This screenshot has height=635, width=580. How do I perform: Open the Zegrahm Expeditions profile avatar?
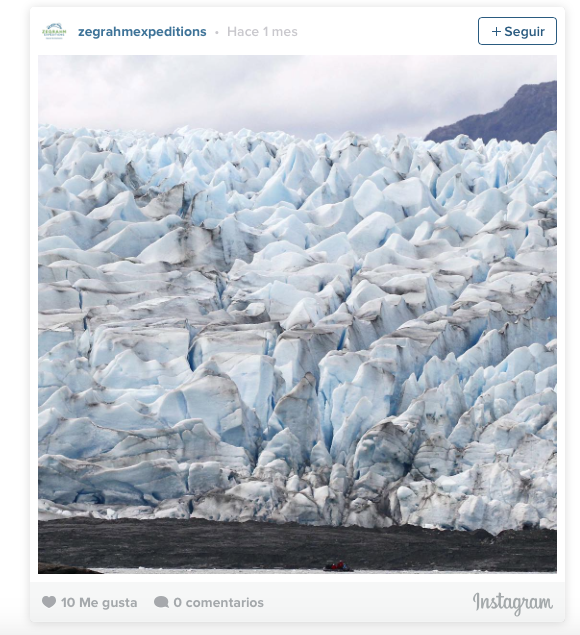(x=54, y=31)
